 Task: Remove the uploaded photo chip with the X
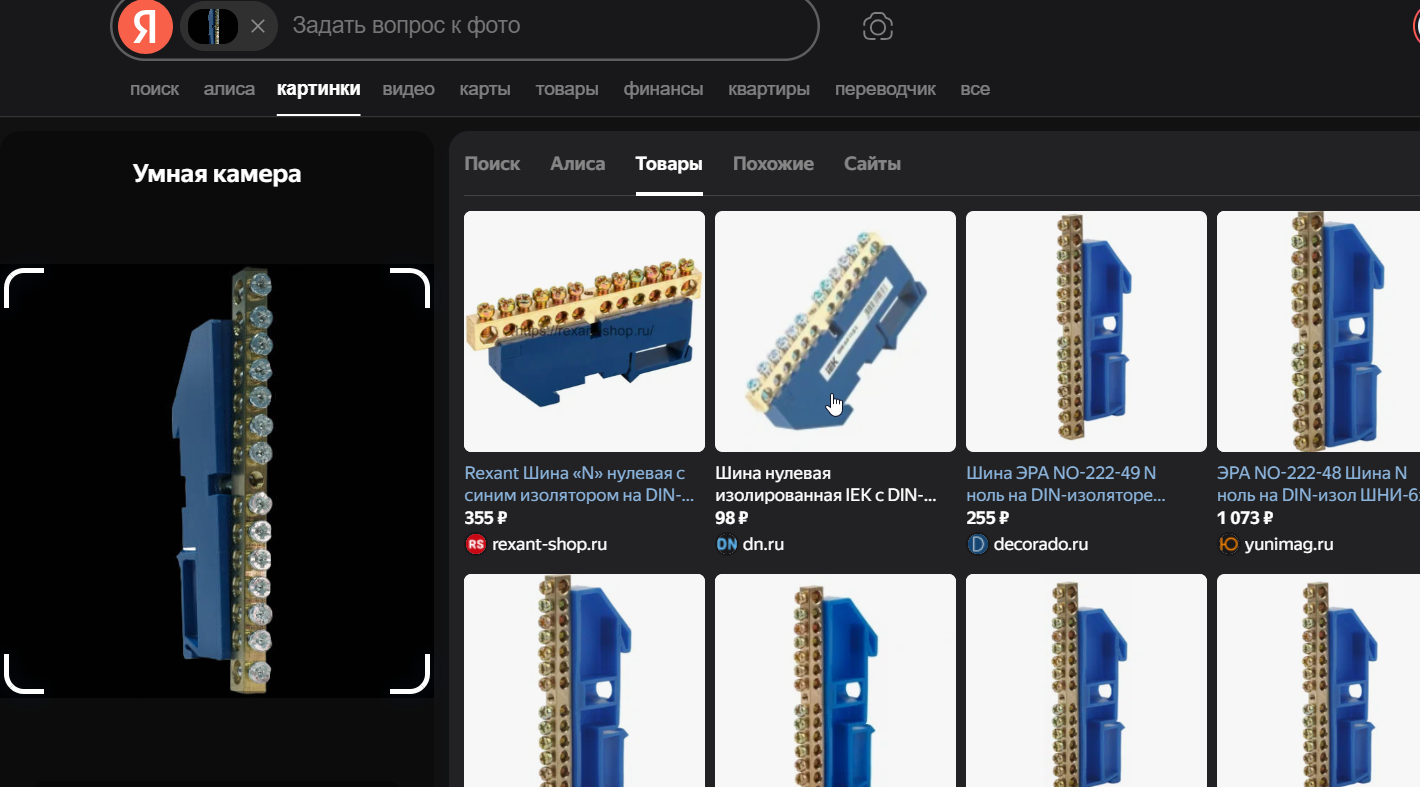(258, 26)
